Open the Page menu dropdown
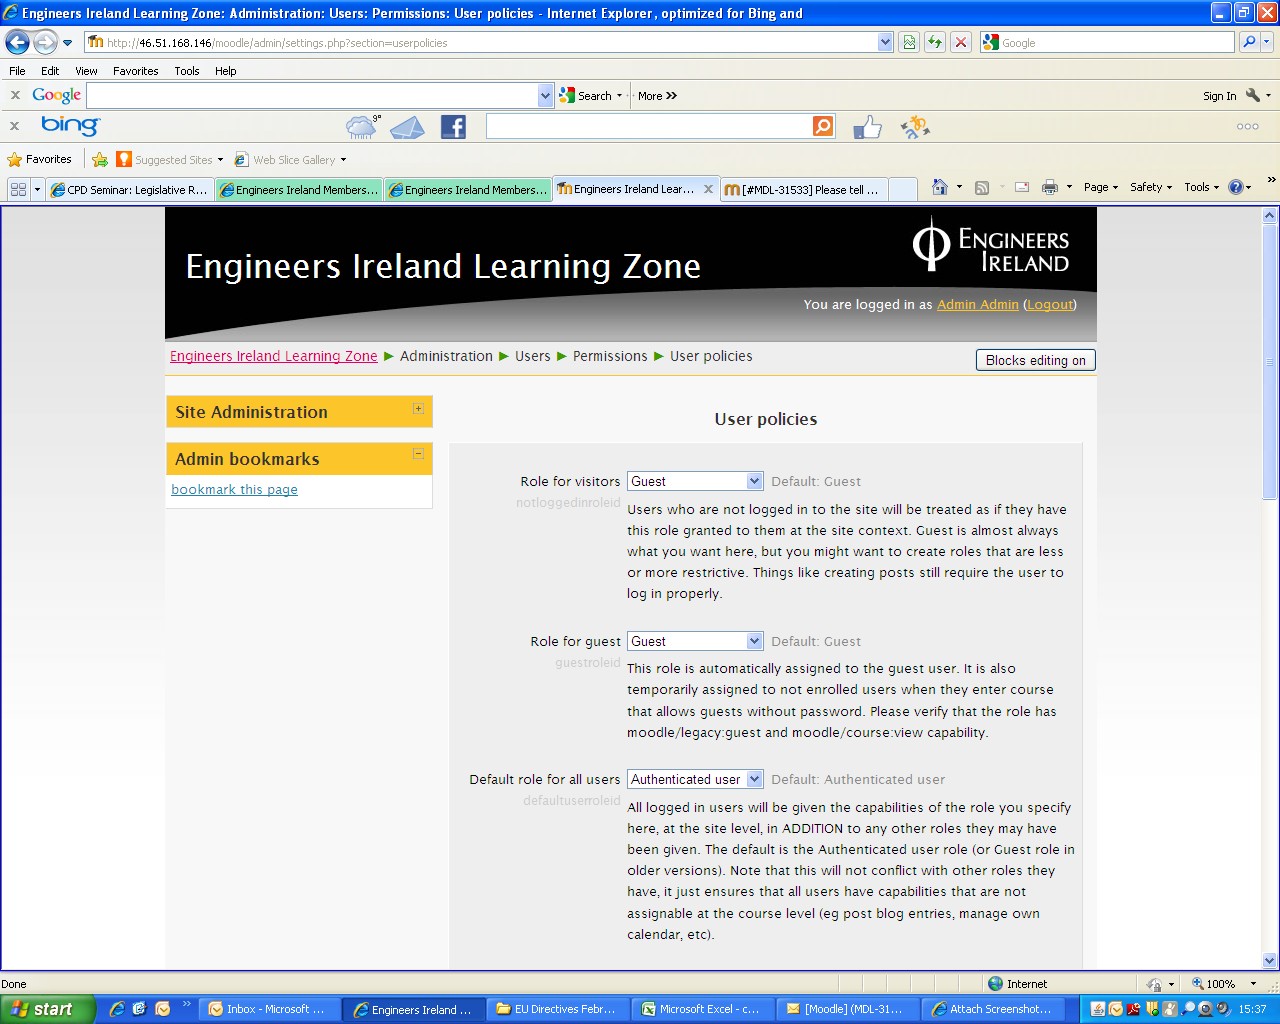The image size is (1280, 1024). [1100, 187]
